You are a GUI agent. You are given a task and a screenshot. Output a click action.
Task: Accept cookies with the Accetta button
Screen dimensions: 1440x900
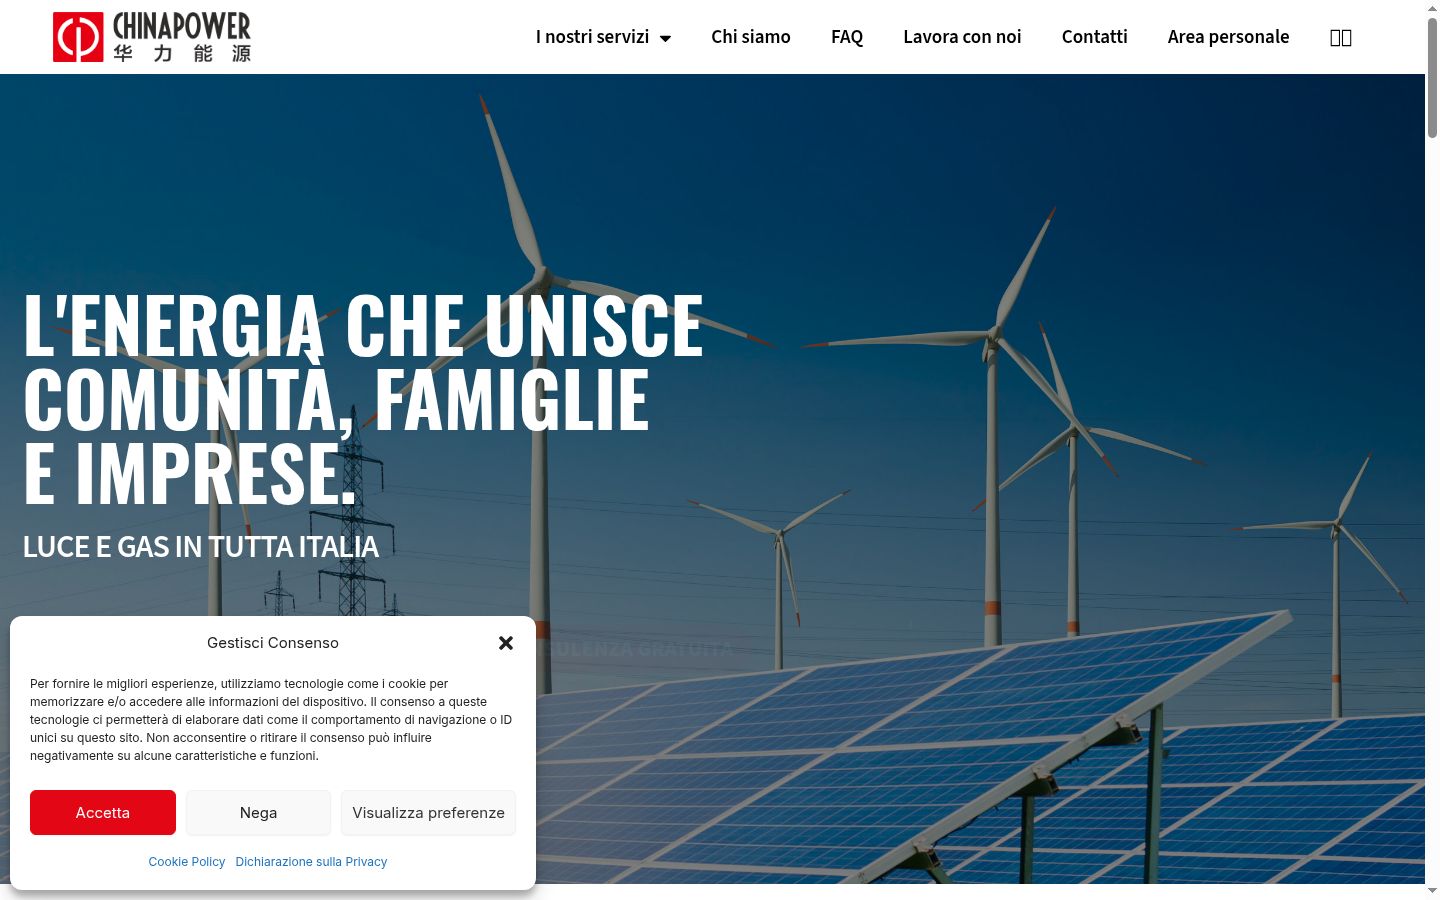click(x=103, y=813)
